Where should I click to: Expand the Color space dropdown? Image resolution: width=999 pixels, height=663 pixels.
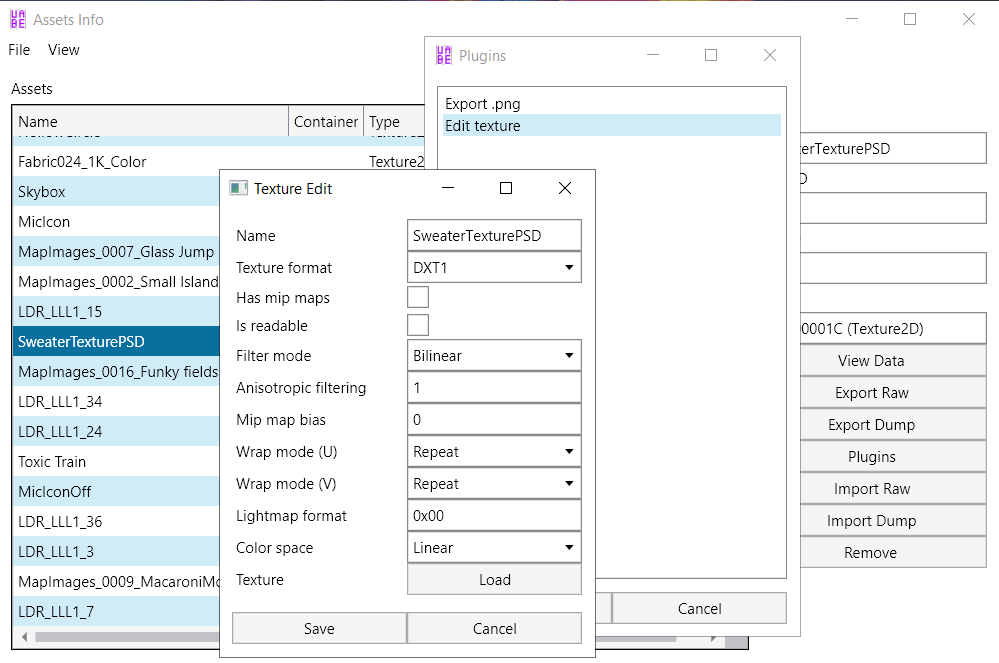494,548
